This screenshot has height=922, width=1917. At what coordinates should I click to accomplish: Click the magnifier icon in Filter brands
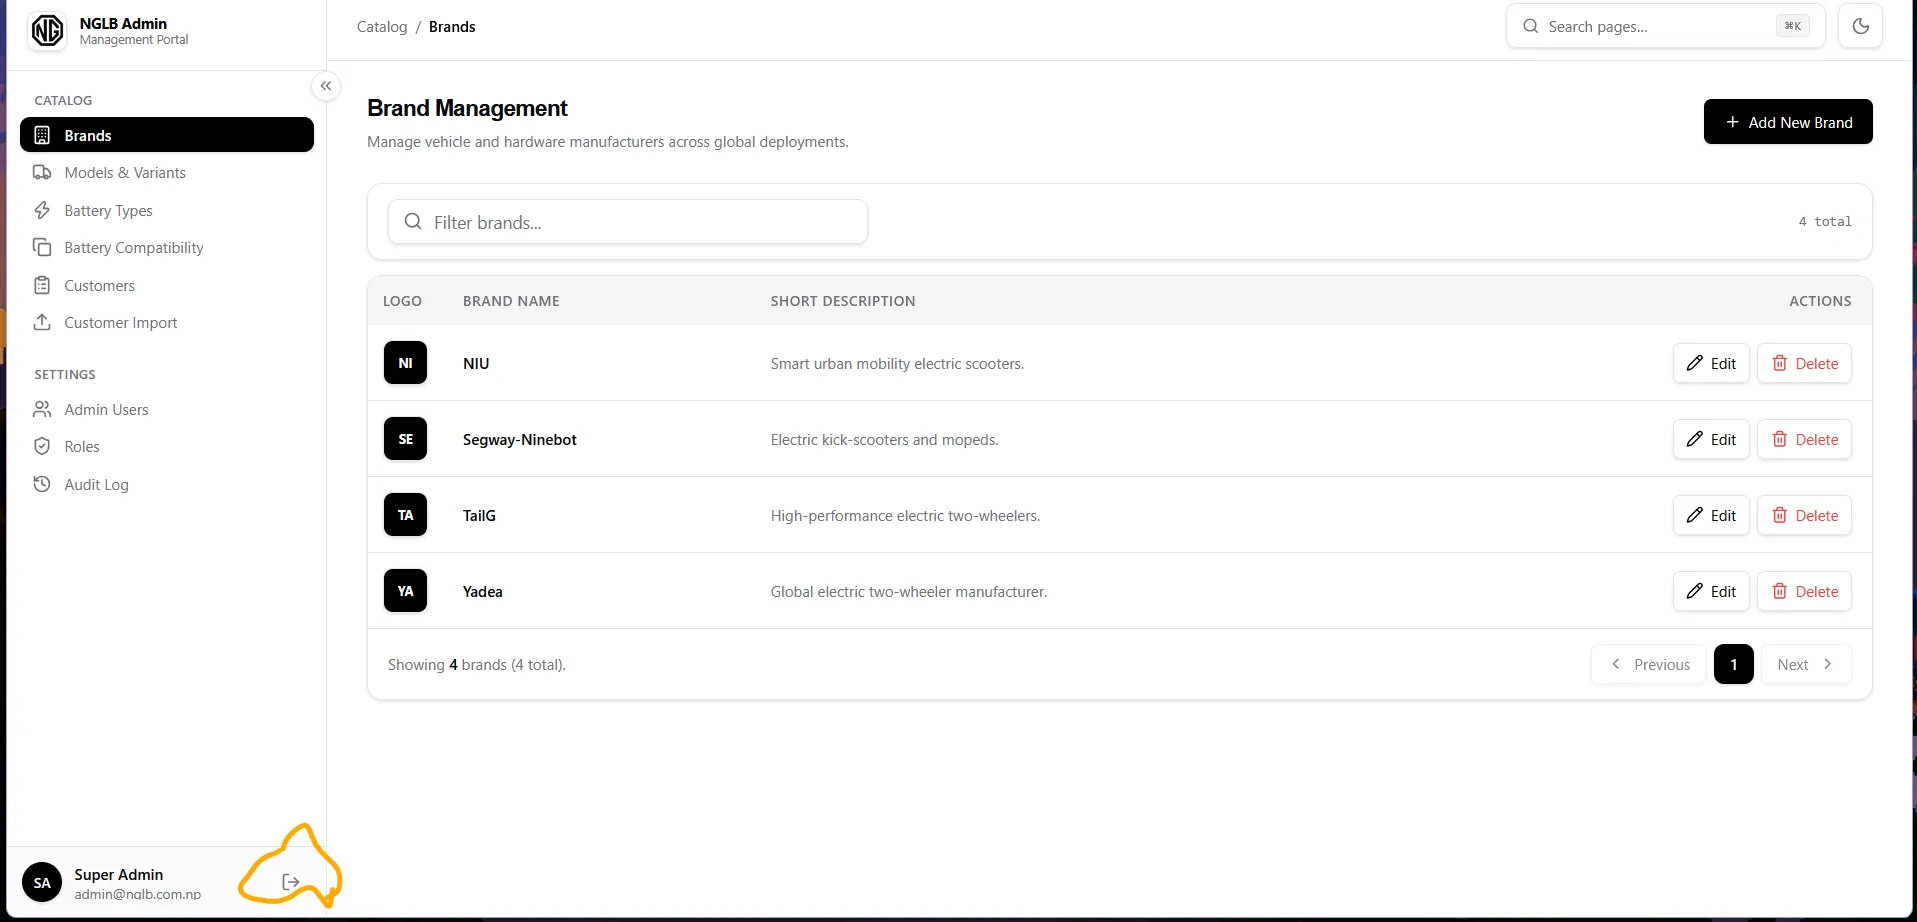point(413,221)
